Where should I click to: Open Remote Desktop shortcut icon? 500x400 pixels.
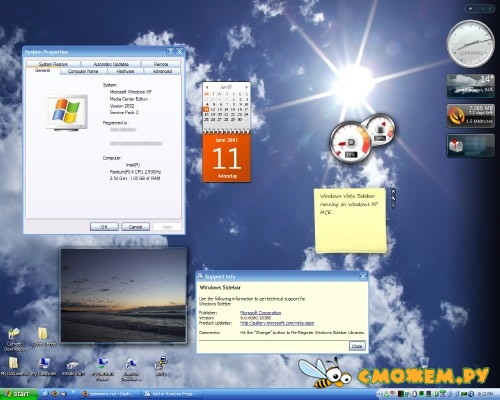tap(131, 369)
